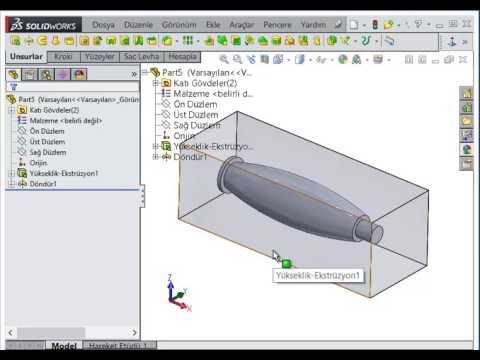
Task: Expand Katı Gövdeler(2) in left tree
Action: [x=12, y=110]
